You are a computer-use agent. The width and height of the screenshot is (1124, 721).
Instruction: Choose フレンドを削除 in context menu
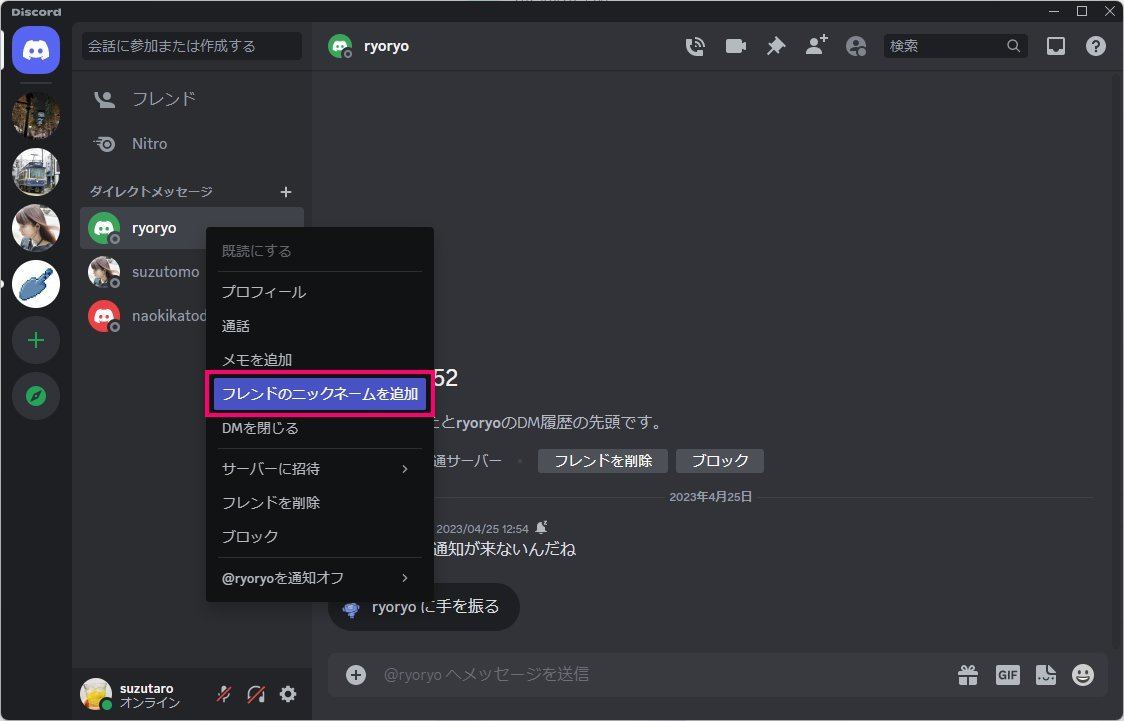tap(320, 503)
